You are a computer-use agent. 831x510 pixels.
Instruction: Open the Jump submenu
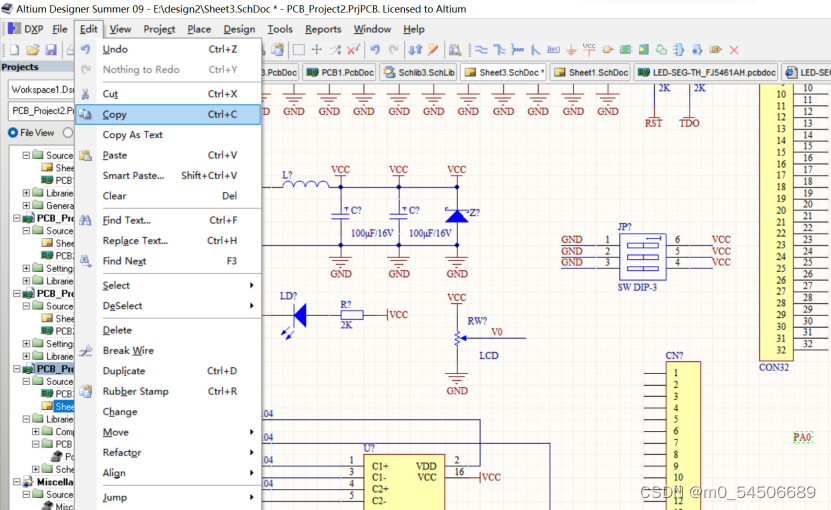coord(169,497)
